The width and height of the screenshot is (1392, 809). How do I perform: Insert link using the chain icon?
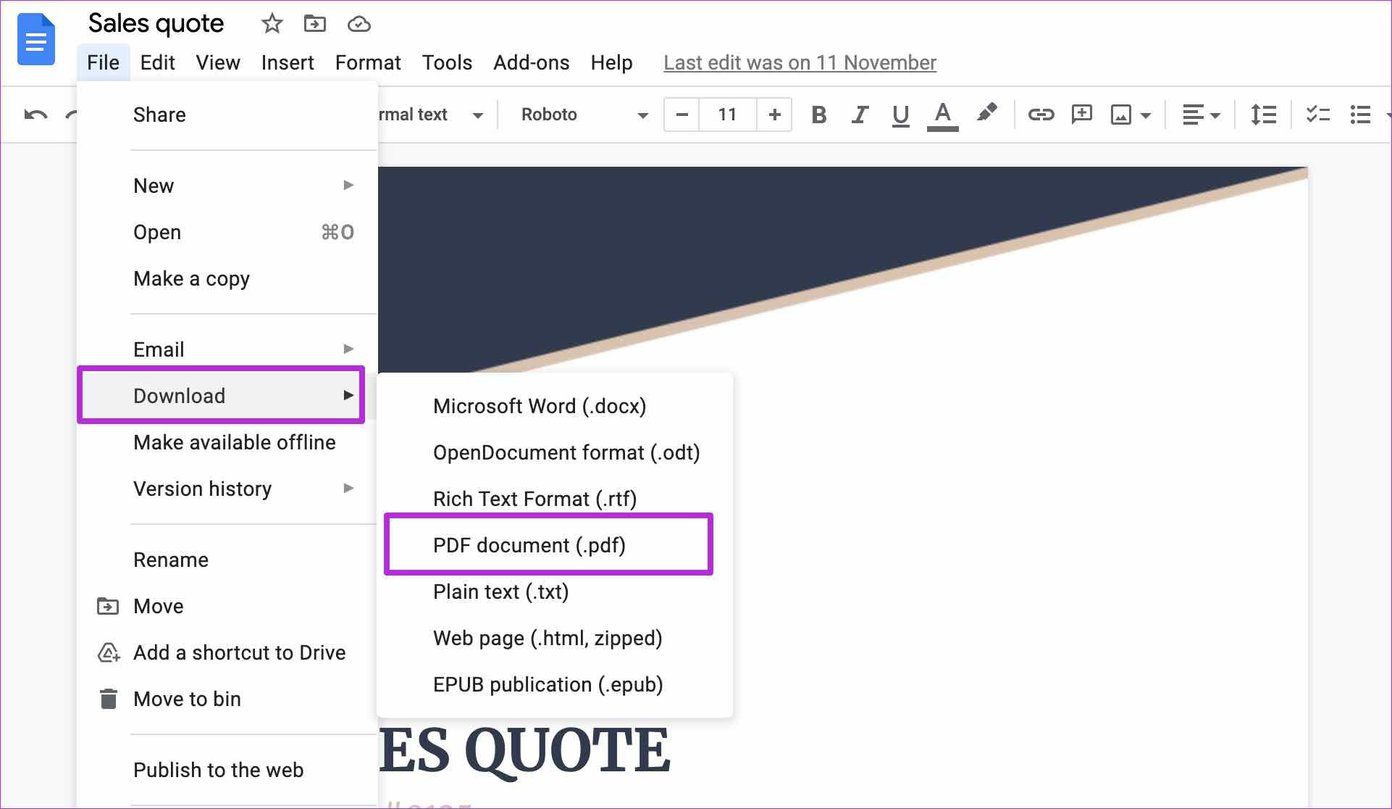pos(1041,115)
